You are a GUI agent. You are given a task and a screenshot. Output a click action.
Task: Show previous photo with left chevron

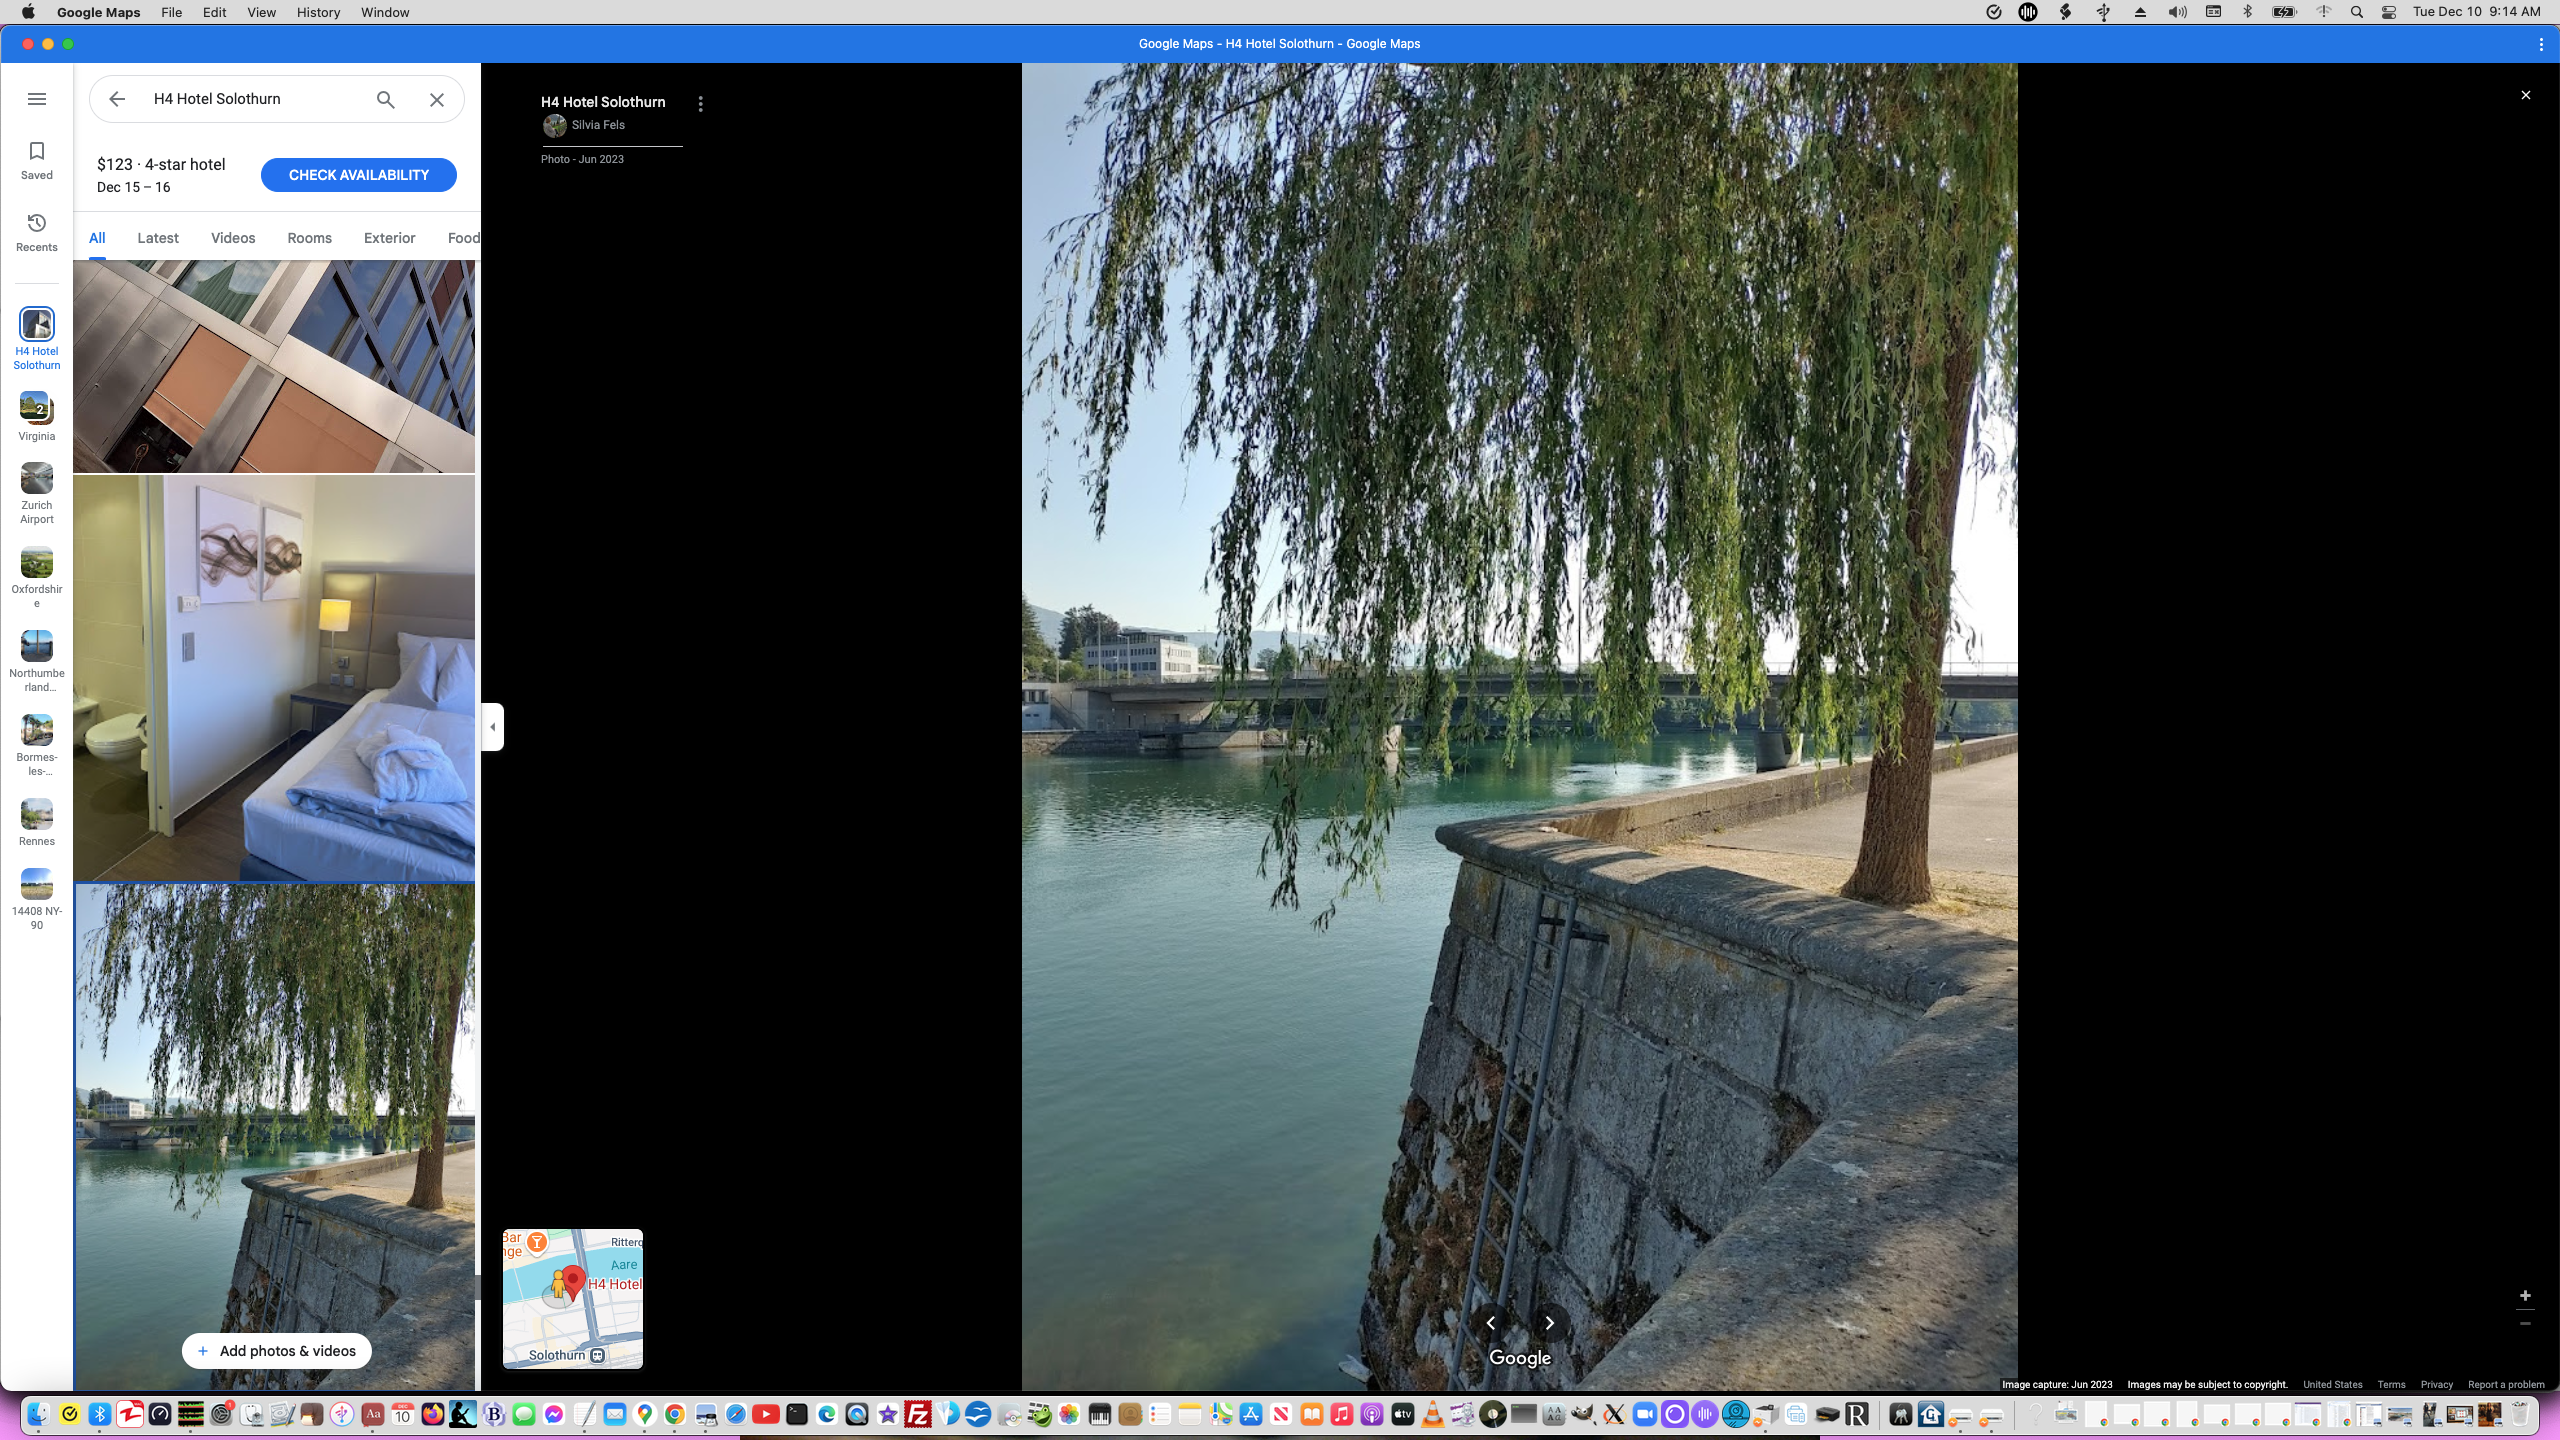[1491, 1323]
